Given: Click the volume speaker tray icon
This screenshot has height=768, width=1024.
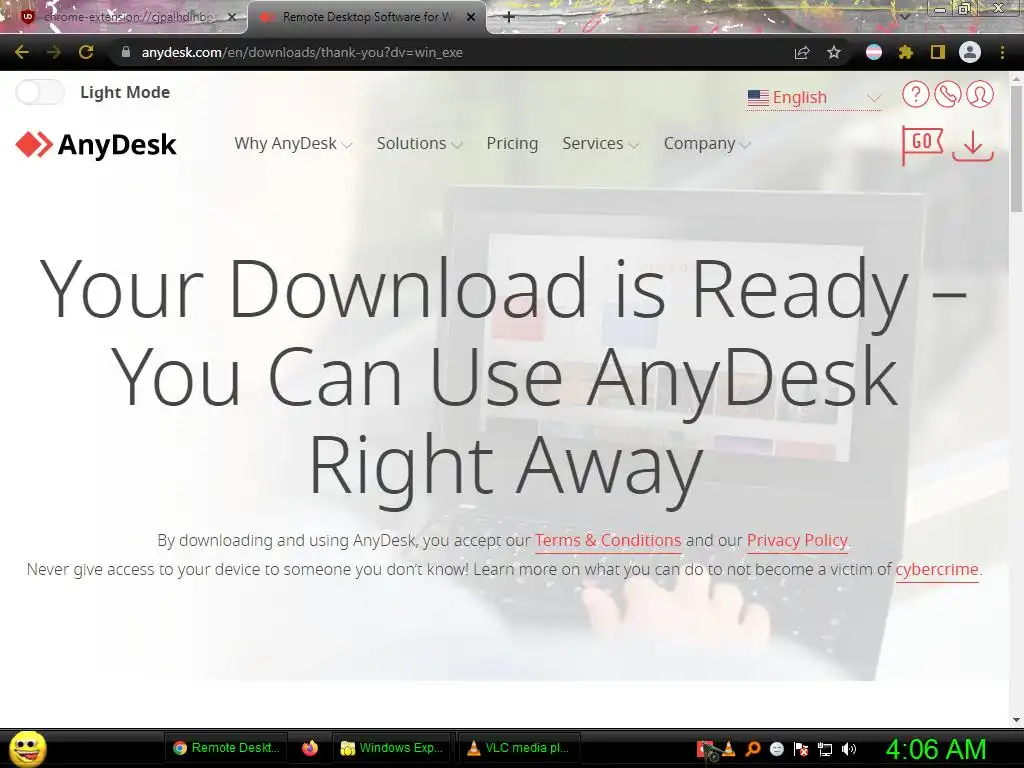Looking at the screenshot, I should click(x=849, y=749).
